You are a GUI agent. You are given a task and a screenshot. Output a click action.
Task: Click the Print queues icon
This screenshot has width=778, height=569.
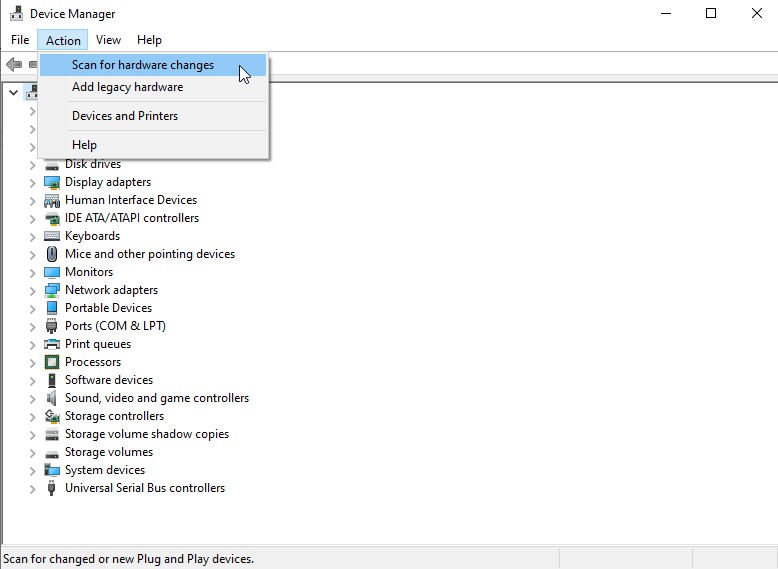[52, 344]
